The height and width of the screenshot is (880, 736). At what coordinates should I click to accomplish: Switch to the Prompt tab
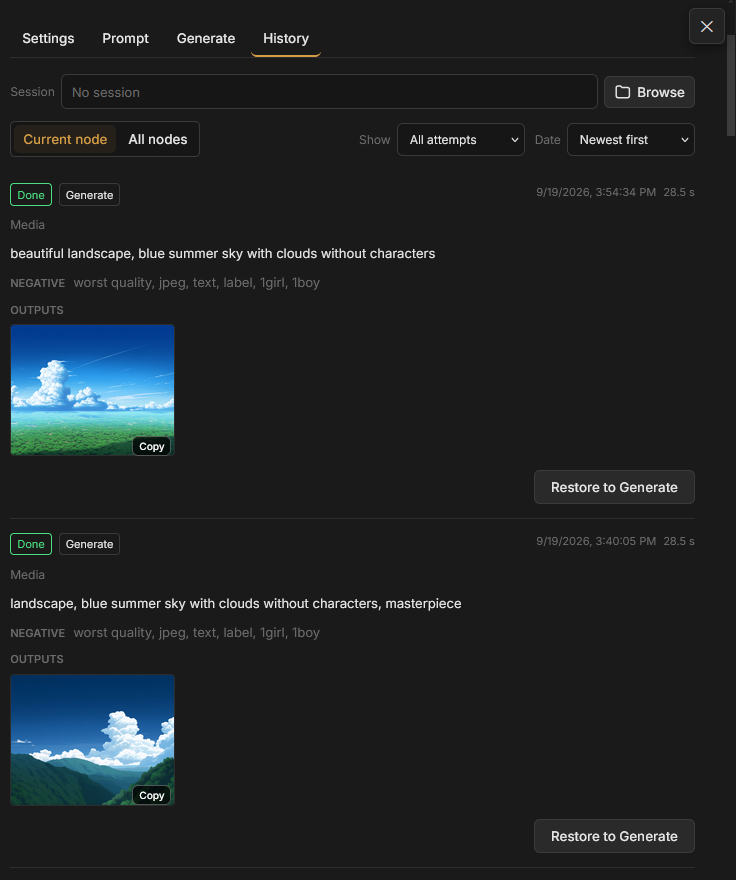coord(125,38)
